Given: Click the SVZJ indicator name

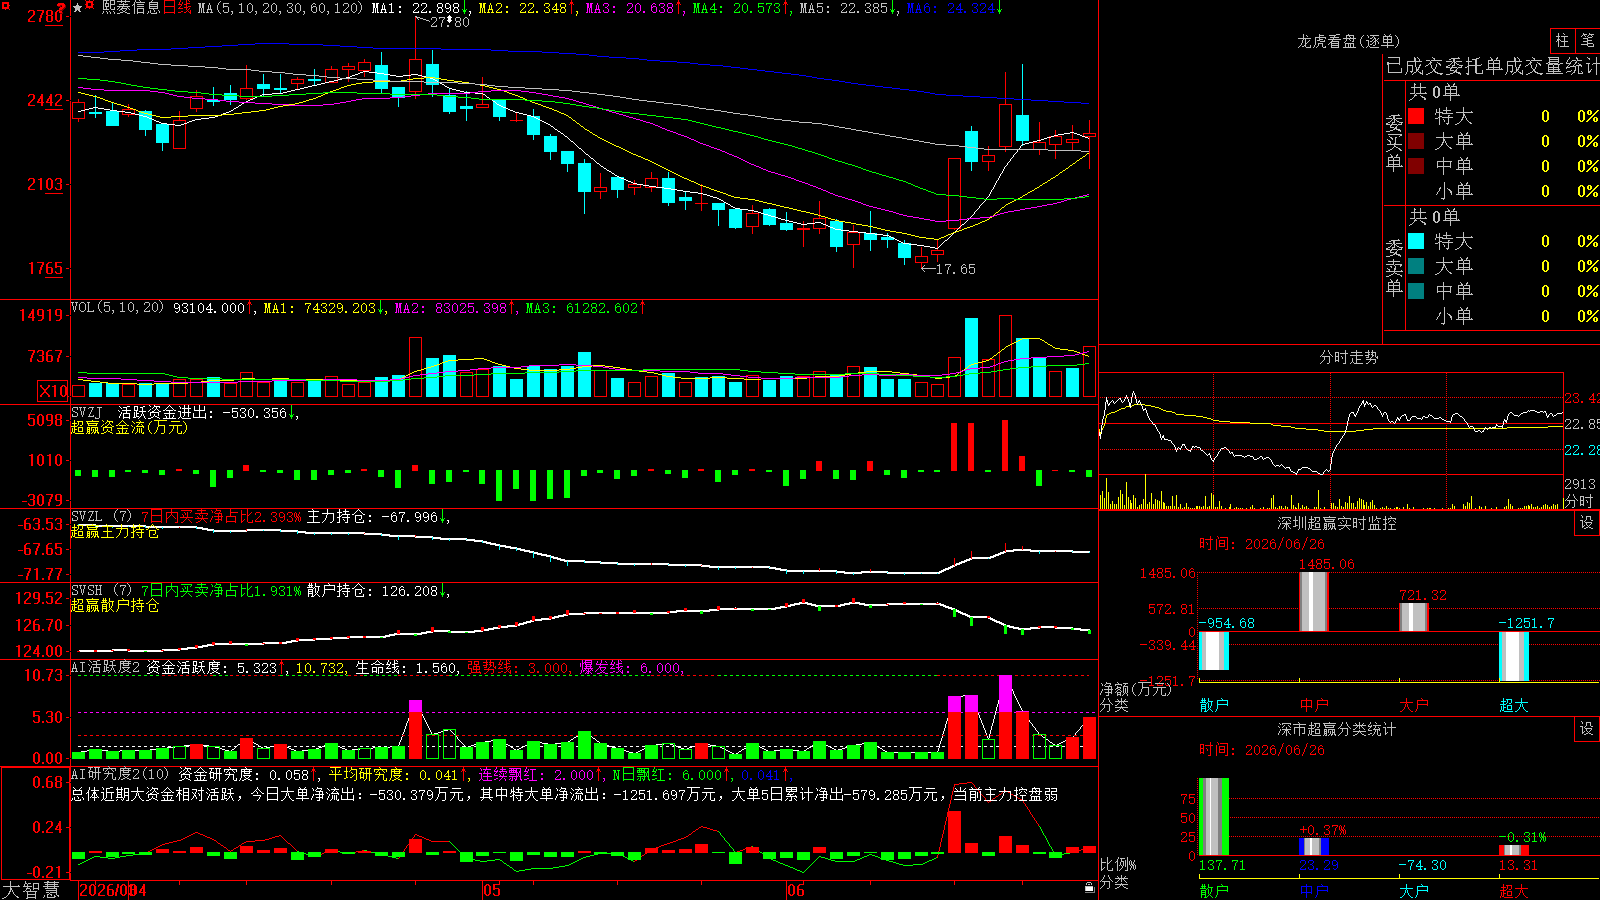Looking at the screenshot, I should pyautogui.click(x=86, y=412).
